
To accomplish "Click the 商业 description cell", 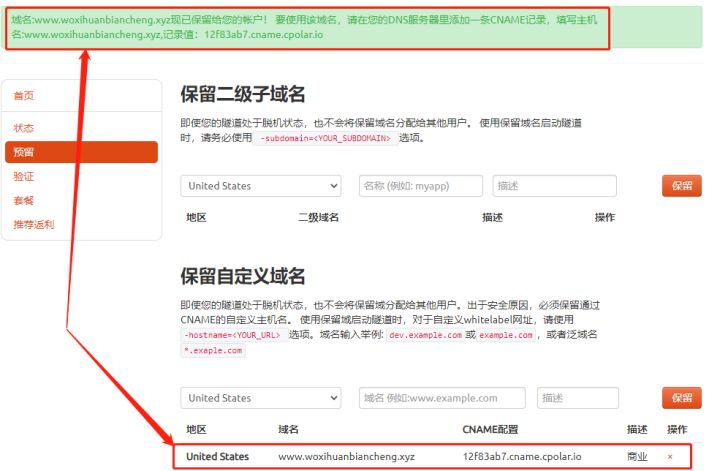I will [637, 457].
